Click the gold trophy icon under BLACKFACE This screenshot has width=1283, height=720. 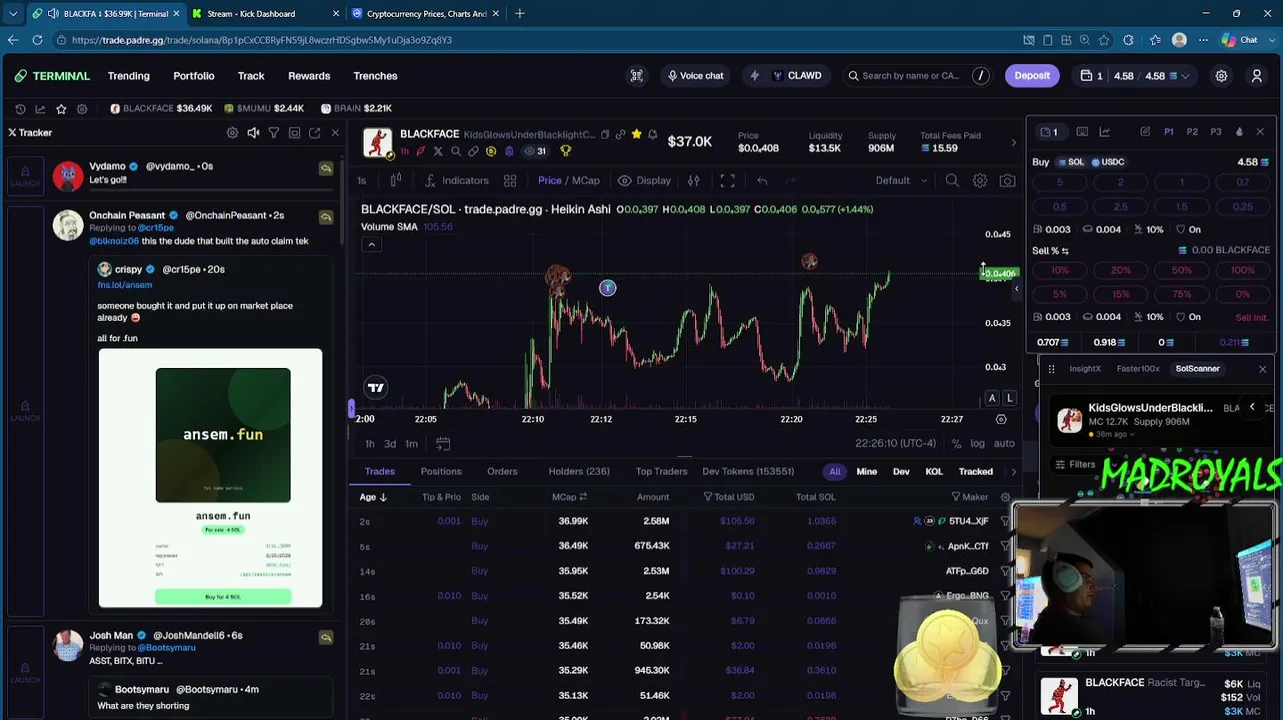(565, 152)
